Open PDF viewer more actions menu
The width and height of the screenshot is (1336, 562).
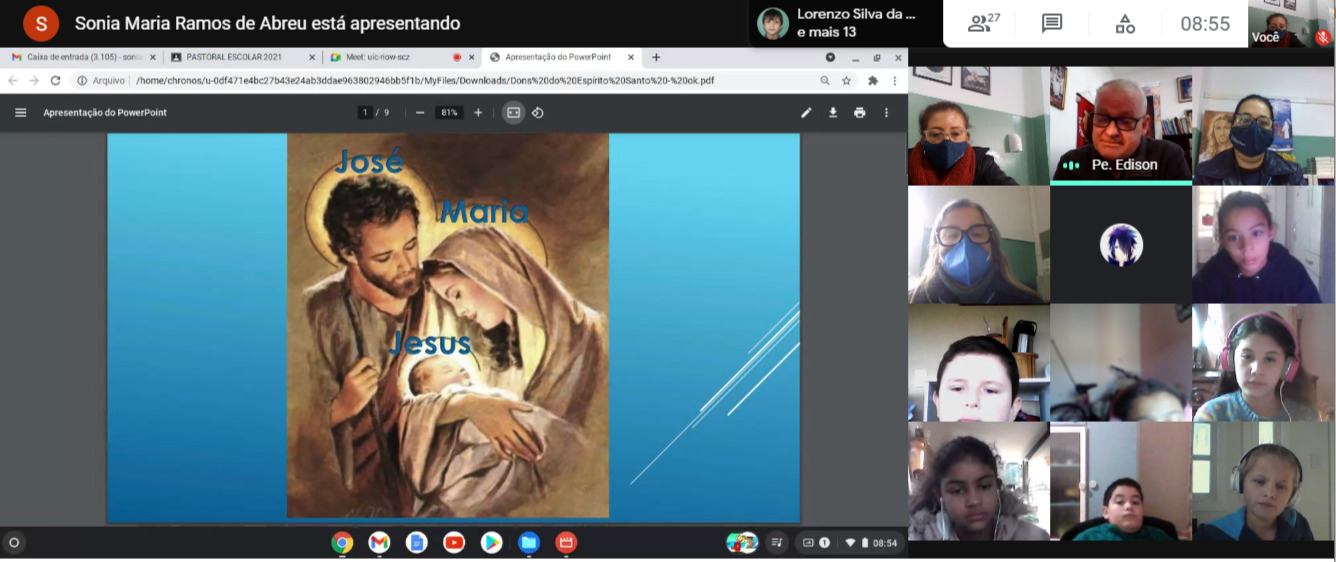click(886, 113)
